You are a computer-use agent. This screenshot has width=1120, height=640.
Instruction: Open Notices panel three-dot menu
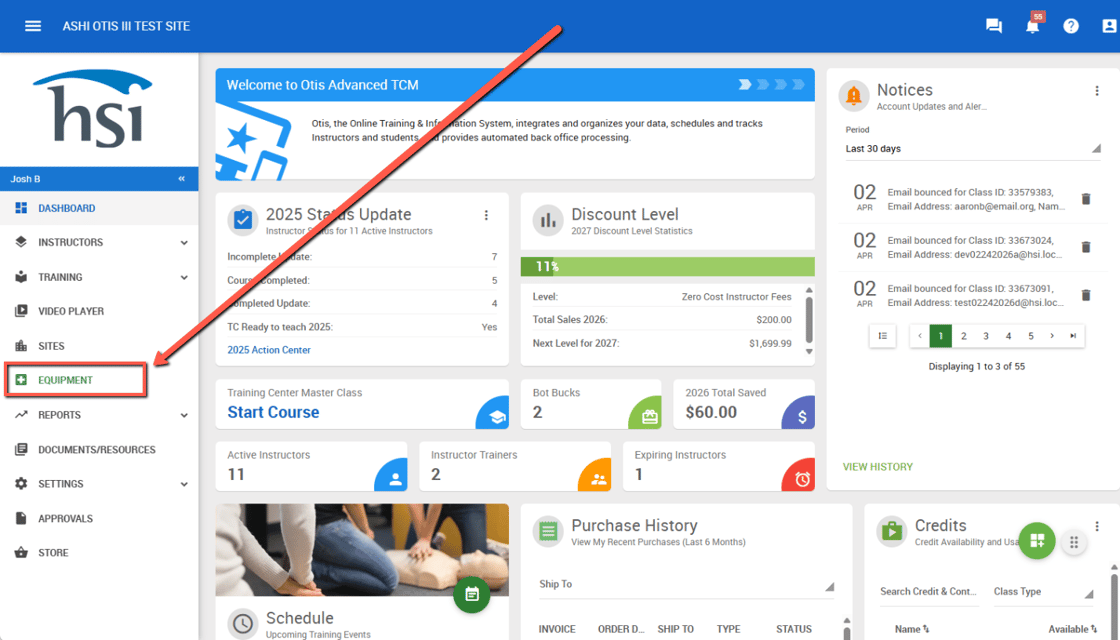(x=1097, y=91)
